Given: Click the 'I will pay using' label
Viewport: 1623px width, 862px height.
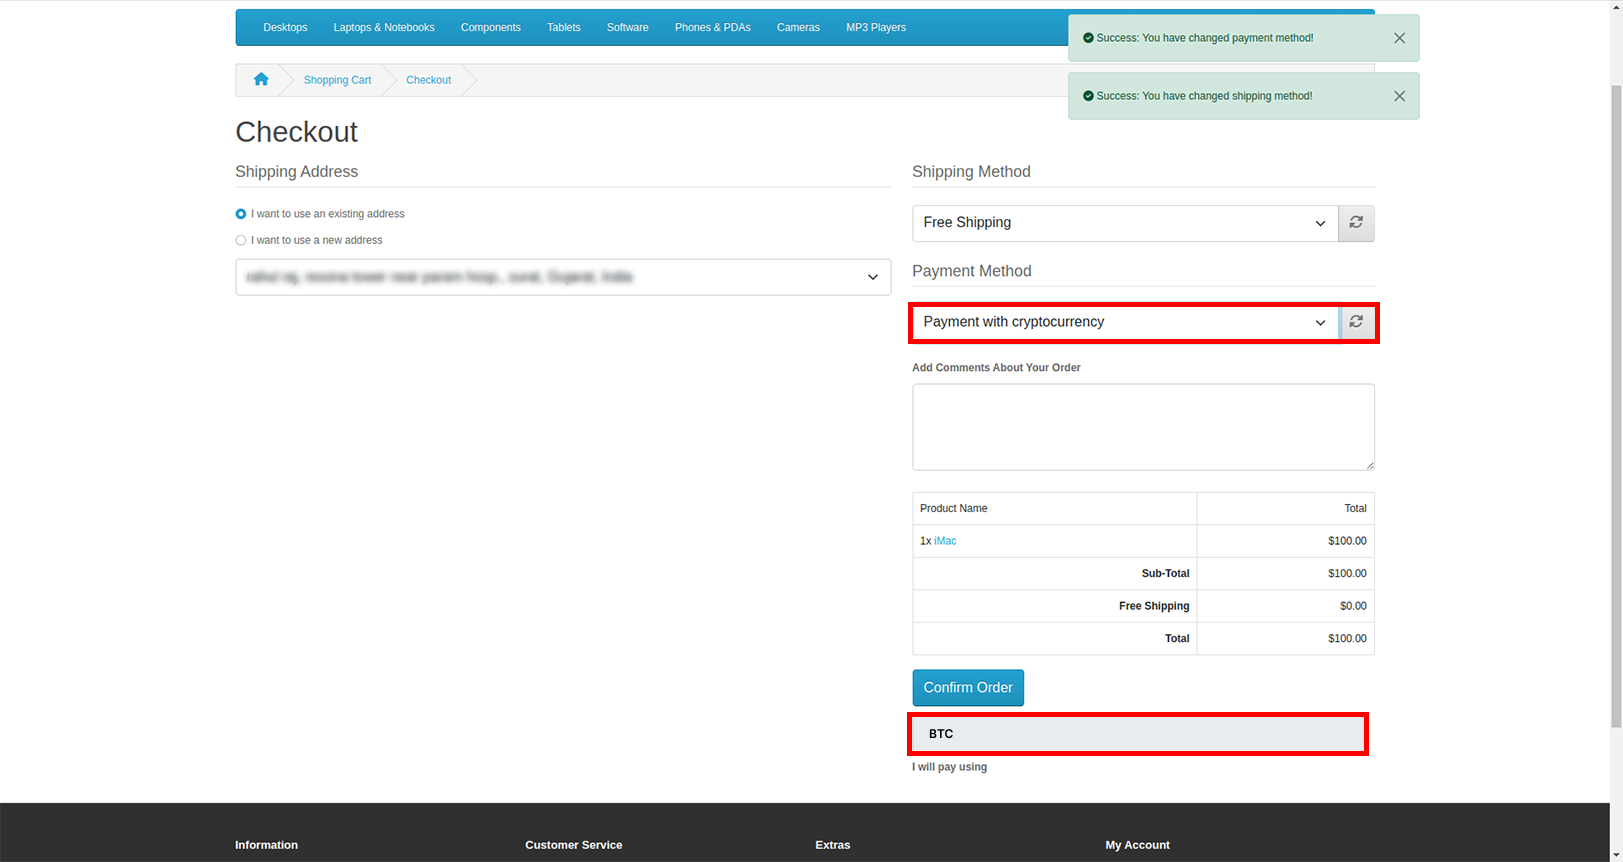Looking at the screenshot, I should coord(949,767).
